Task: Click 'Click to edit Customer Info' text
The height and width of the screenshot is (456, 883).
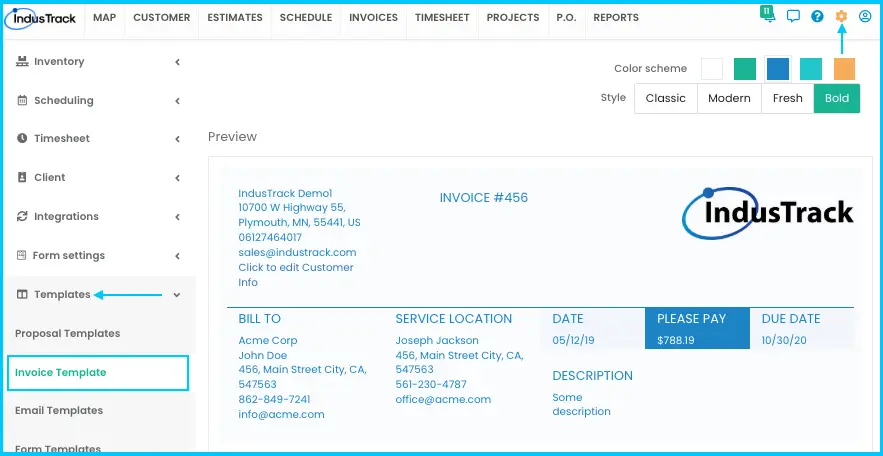Action: tap(296, 275)
